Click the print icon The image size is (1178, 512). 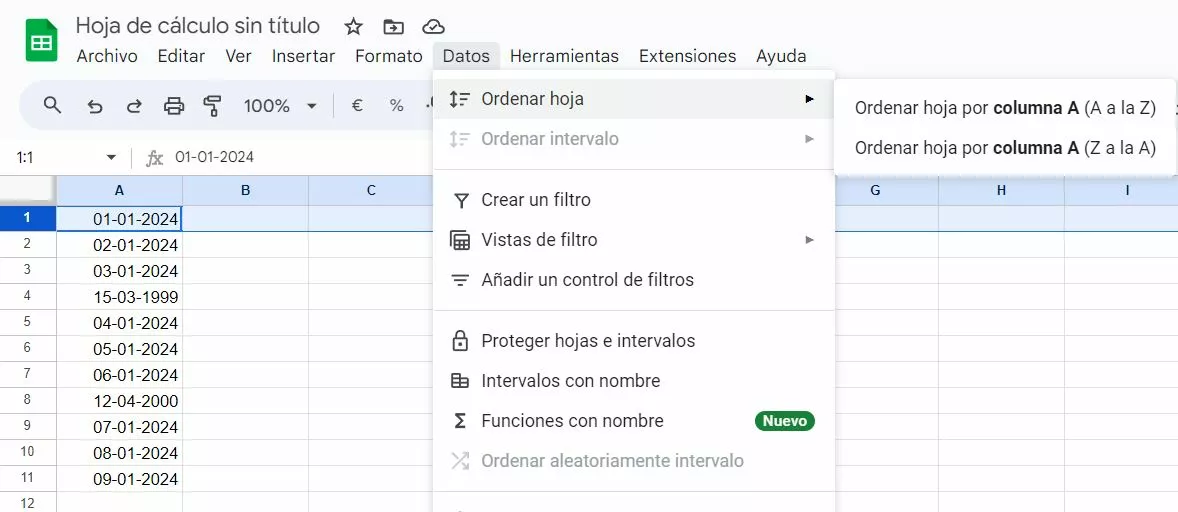(174, 105)
